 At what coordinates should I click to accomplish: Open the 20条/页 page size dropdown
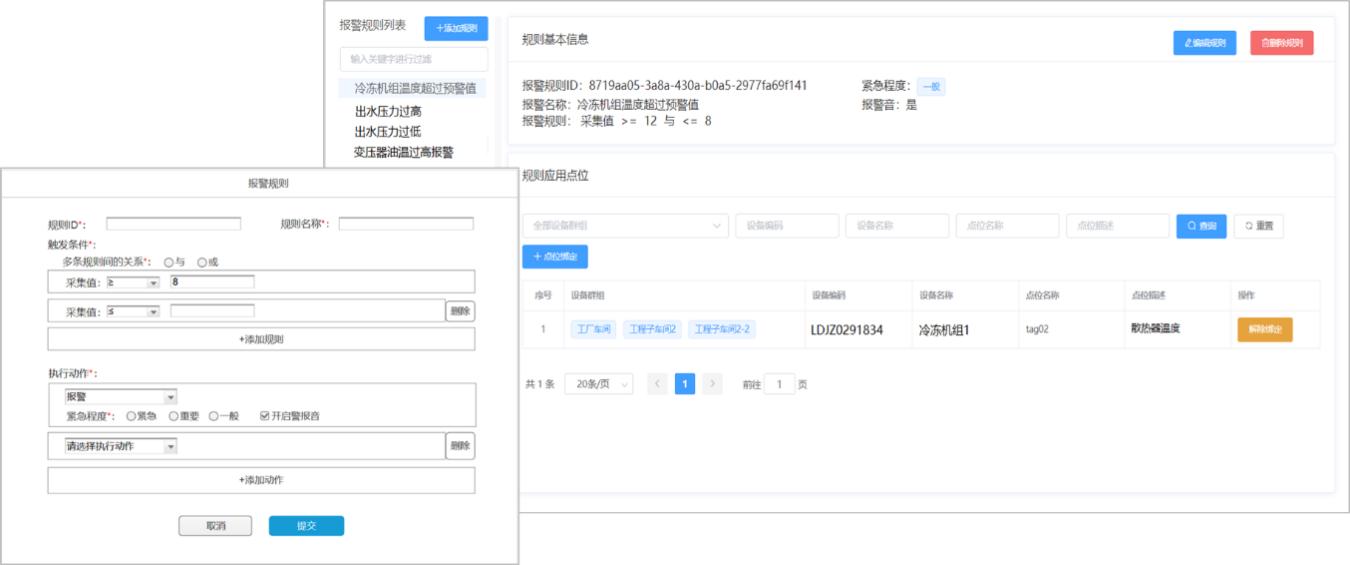[x=599, y=384]
